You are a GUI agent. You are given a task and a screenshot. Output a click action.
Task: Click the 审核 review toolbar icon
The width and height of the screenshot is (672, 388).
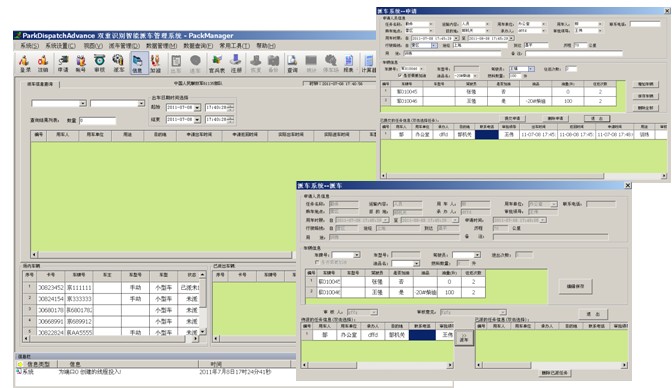[99, 63]
